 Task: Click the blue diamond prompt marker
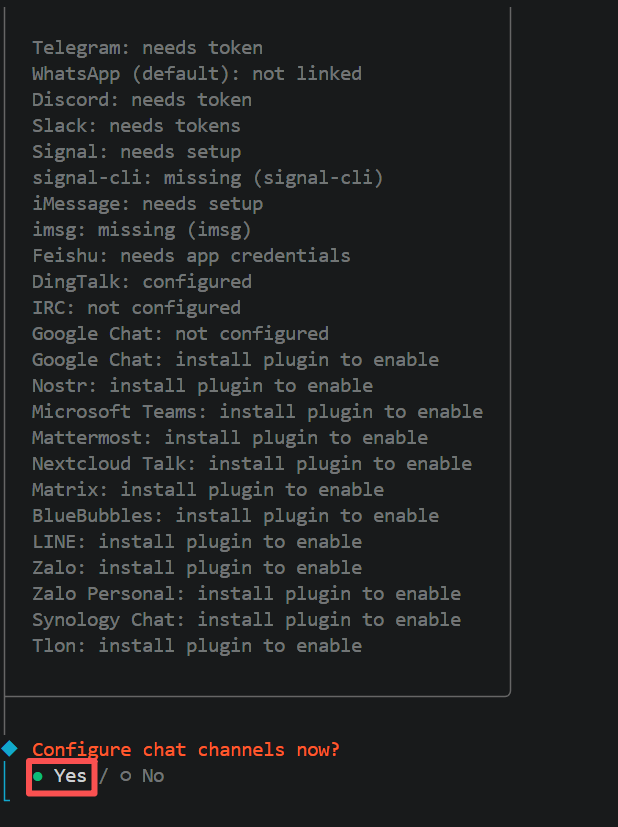tap(10, 749)
